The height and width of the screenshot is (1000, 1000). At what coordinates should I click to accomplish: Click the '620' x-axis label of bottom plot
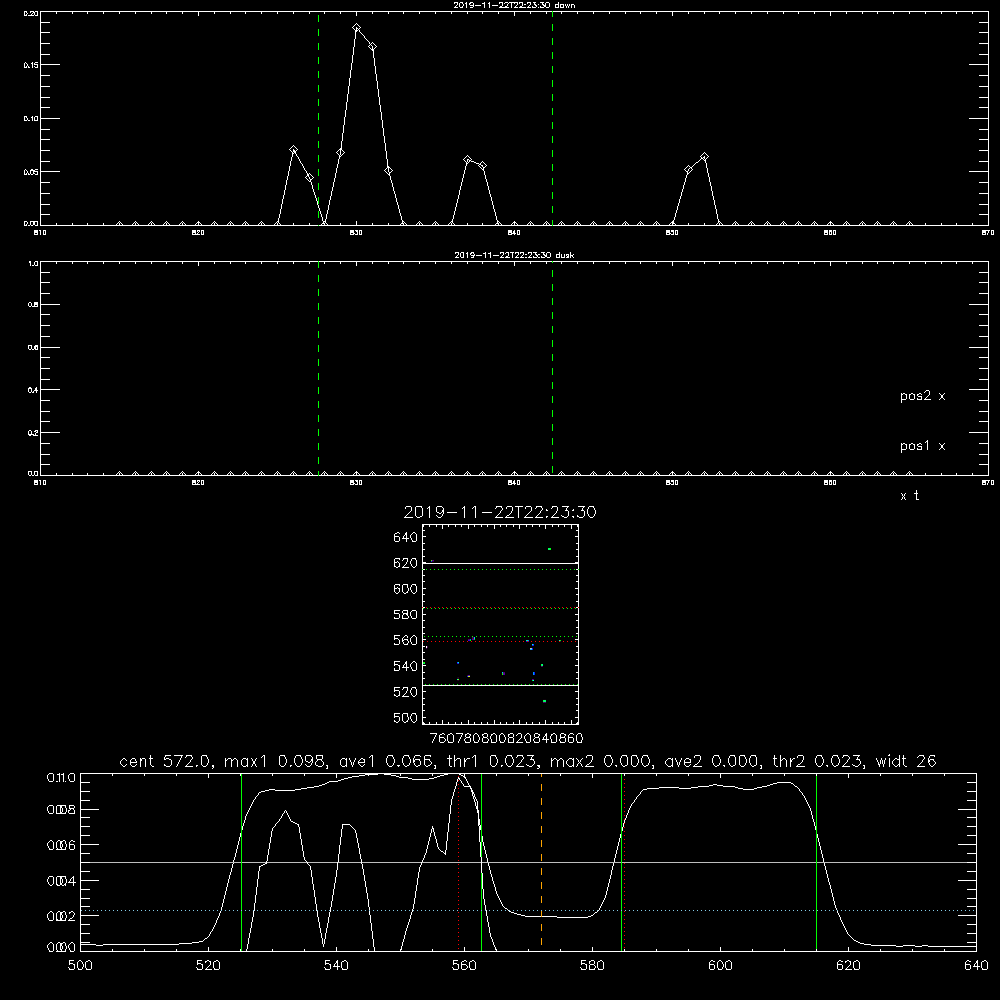(x=848, y=966)
